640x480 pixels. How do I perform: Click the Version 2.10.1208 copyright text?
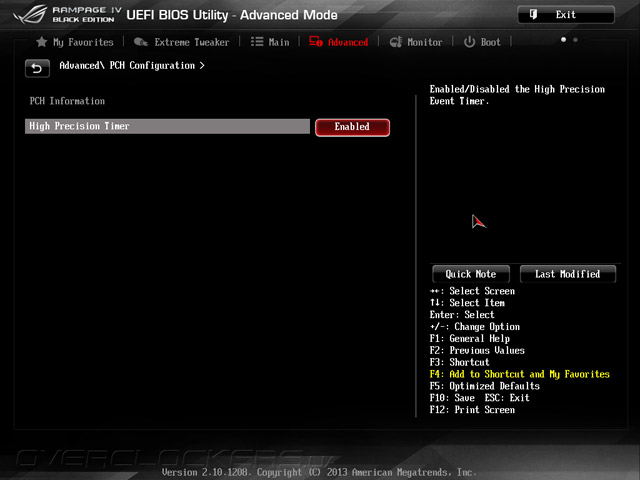click(x=319, y=472)
